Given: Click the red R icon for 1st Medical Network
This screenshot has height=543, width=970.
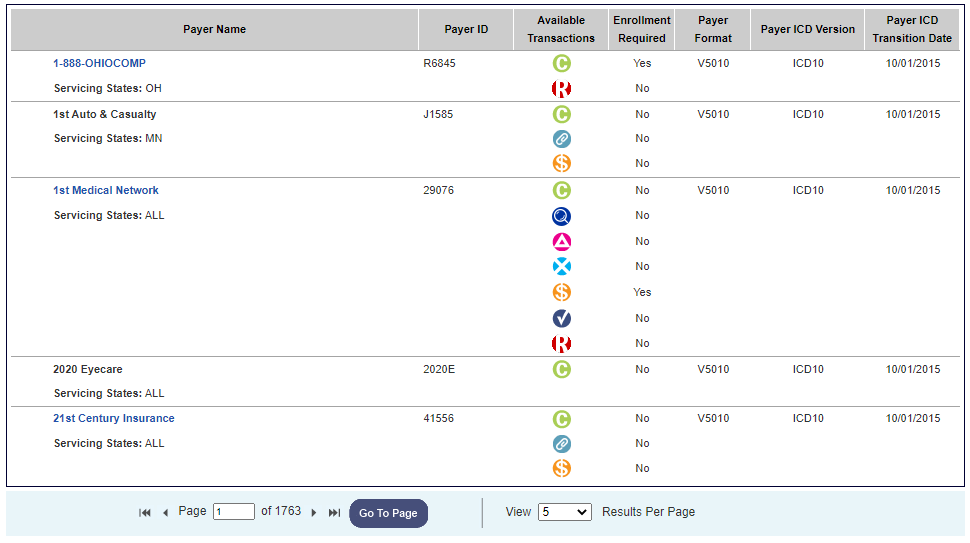Looking at the screenshot, I should click(562, 344).
